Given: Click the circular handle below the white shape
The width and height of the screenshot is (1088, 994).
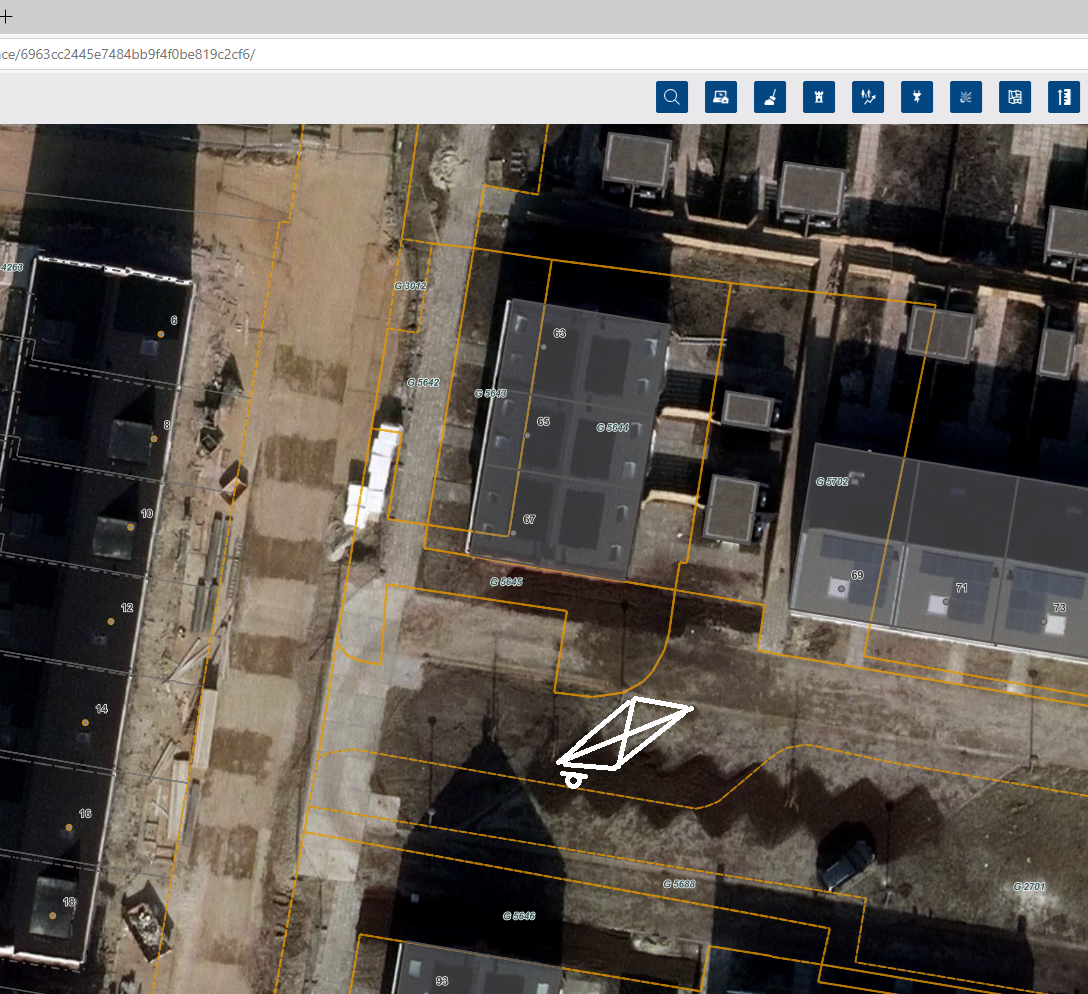Looking at the screenshot, I should [x=573, y=780].
